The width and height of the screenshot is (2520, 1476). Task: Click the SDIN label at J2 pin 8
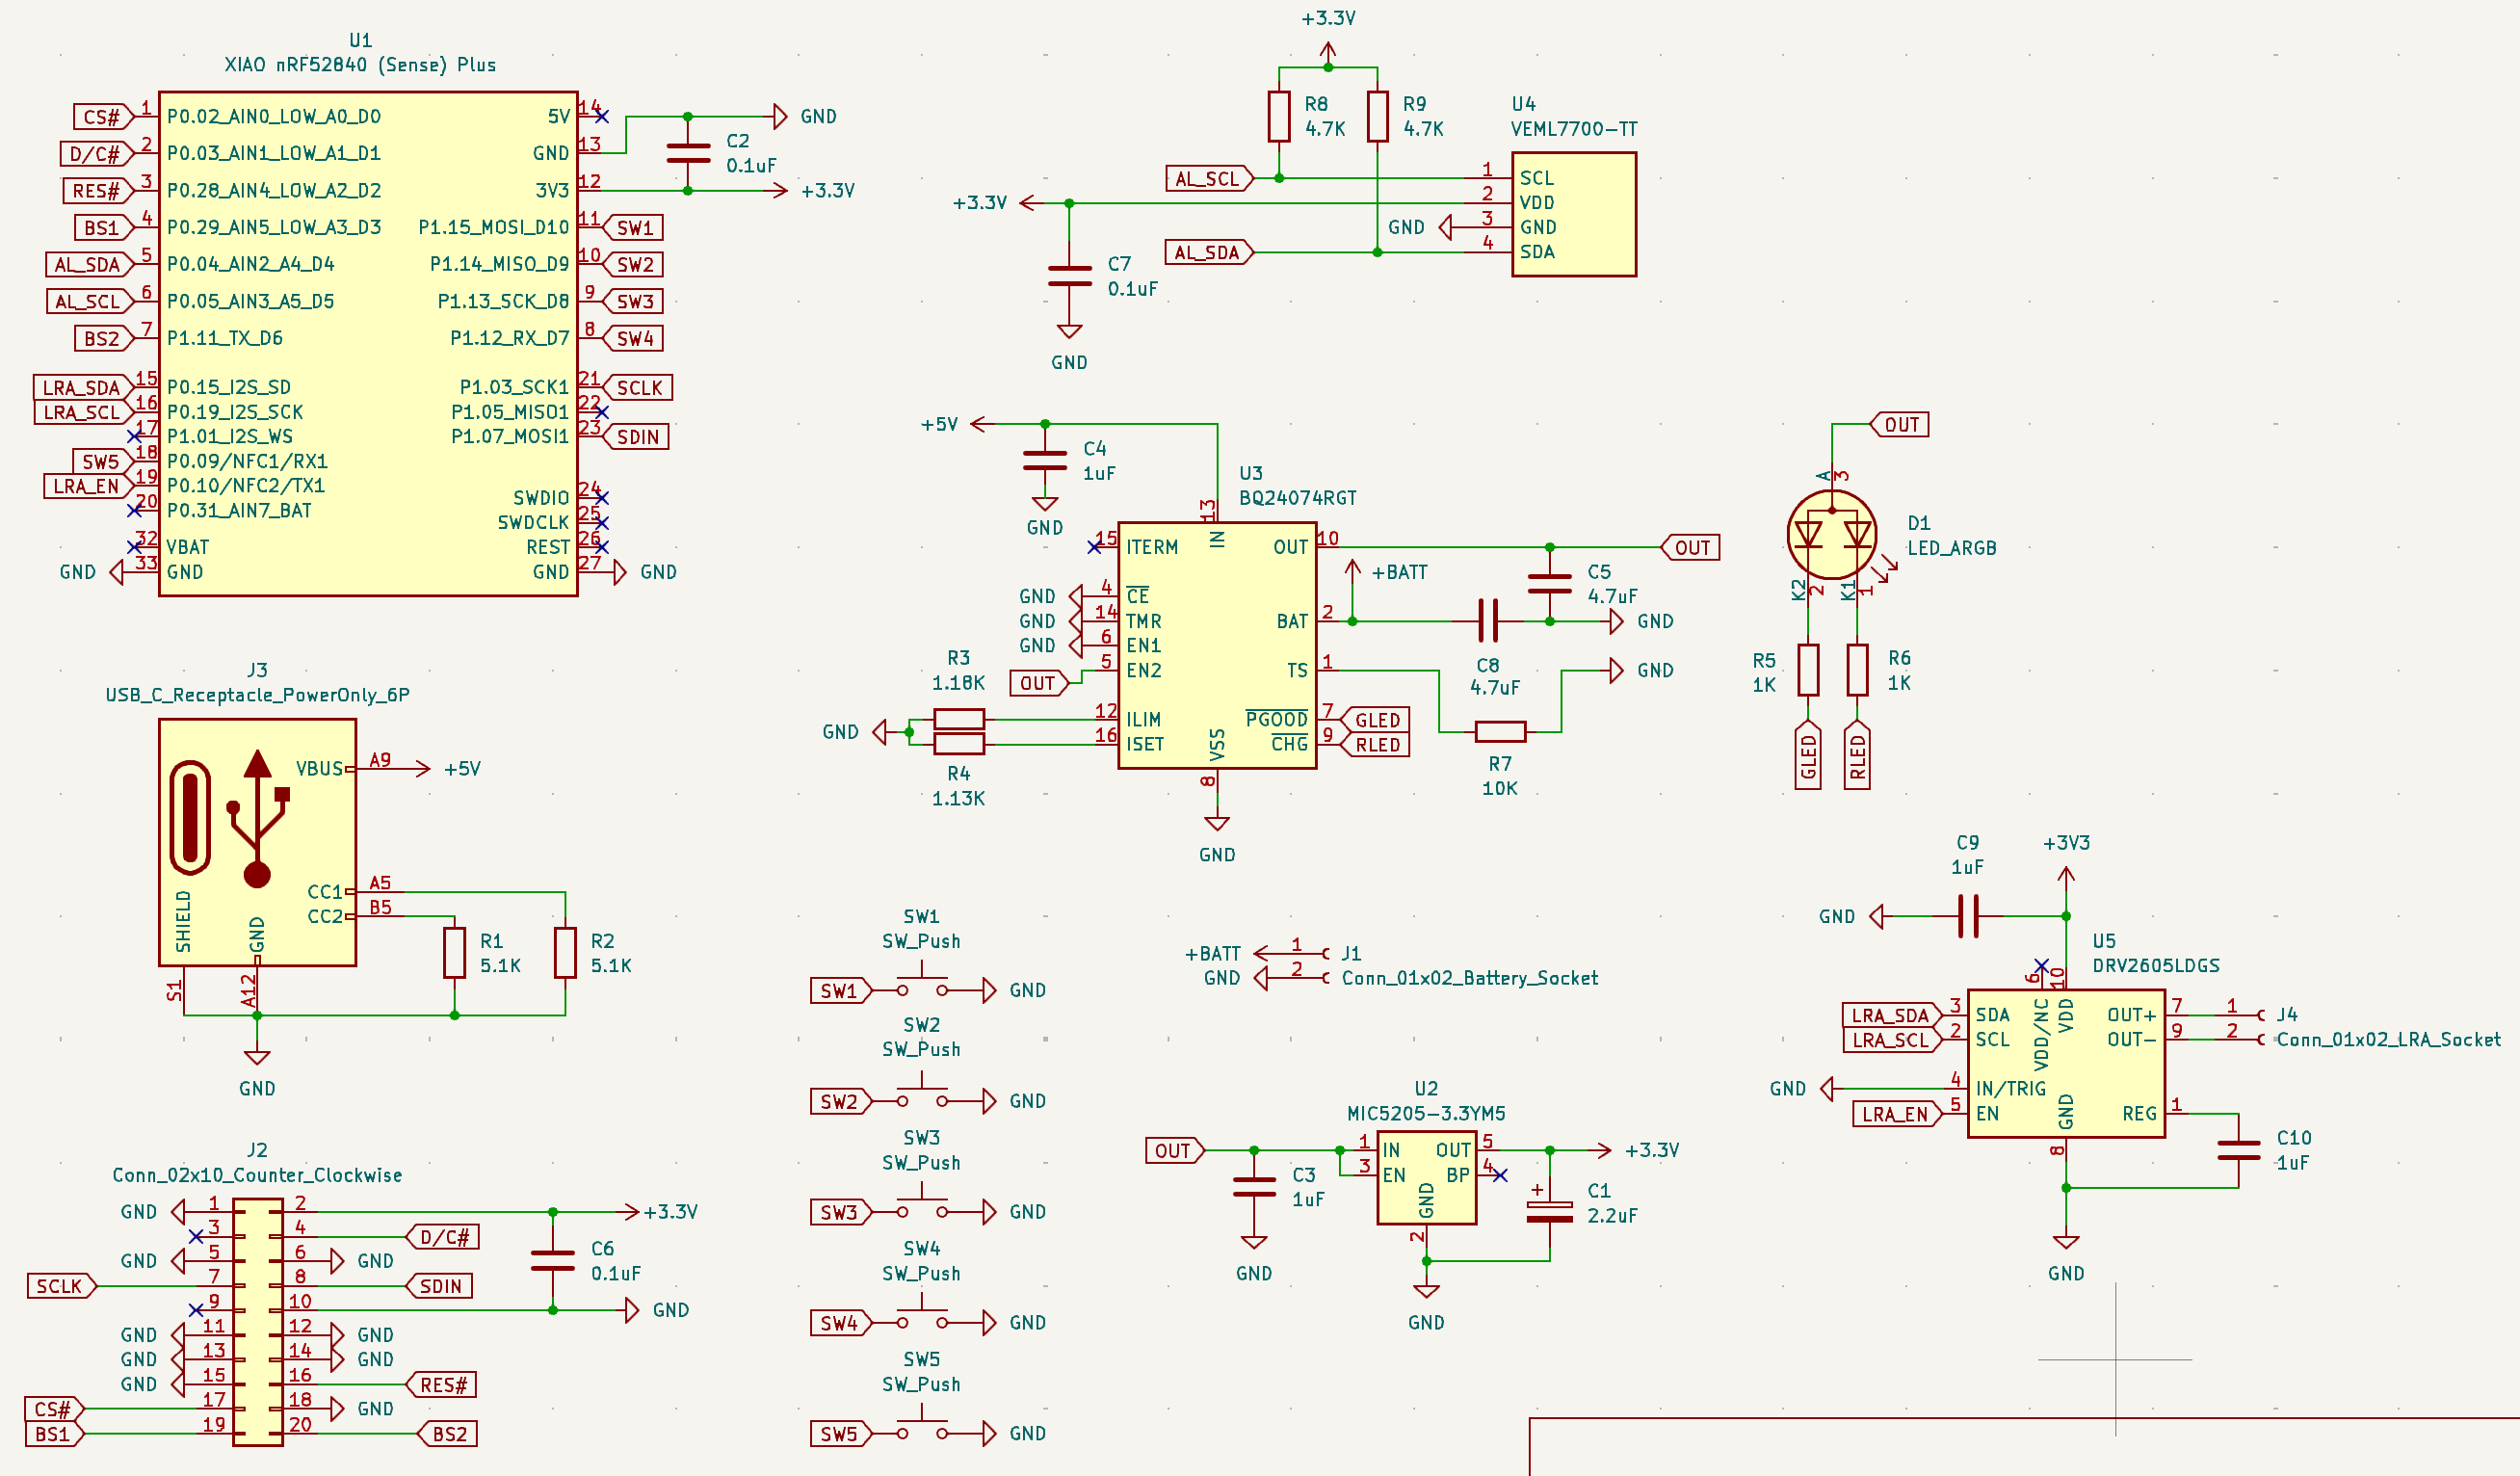click(x=439, y=1286)
